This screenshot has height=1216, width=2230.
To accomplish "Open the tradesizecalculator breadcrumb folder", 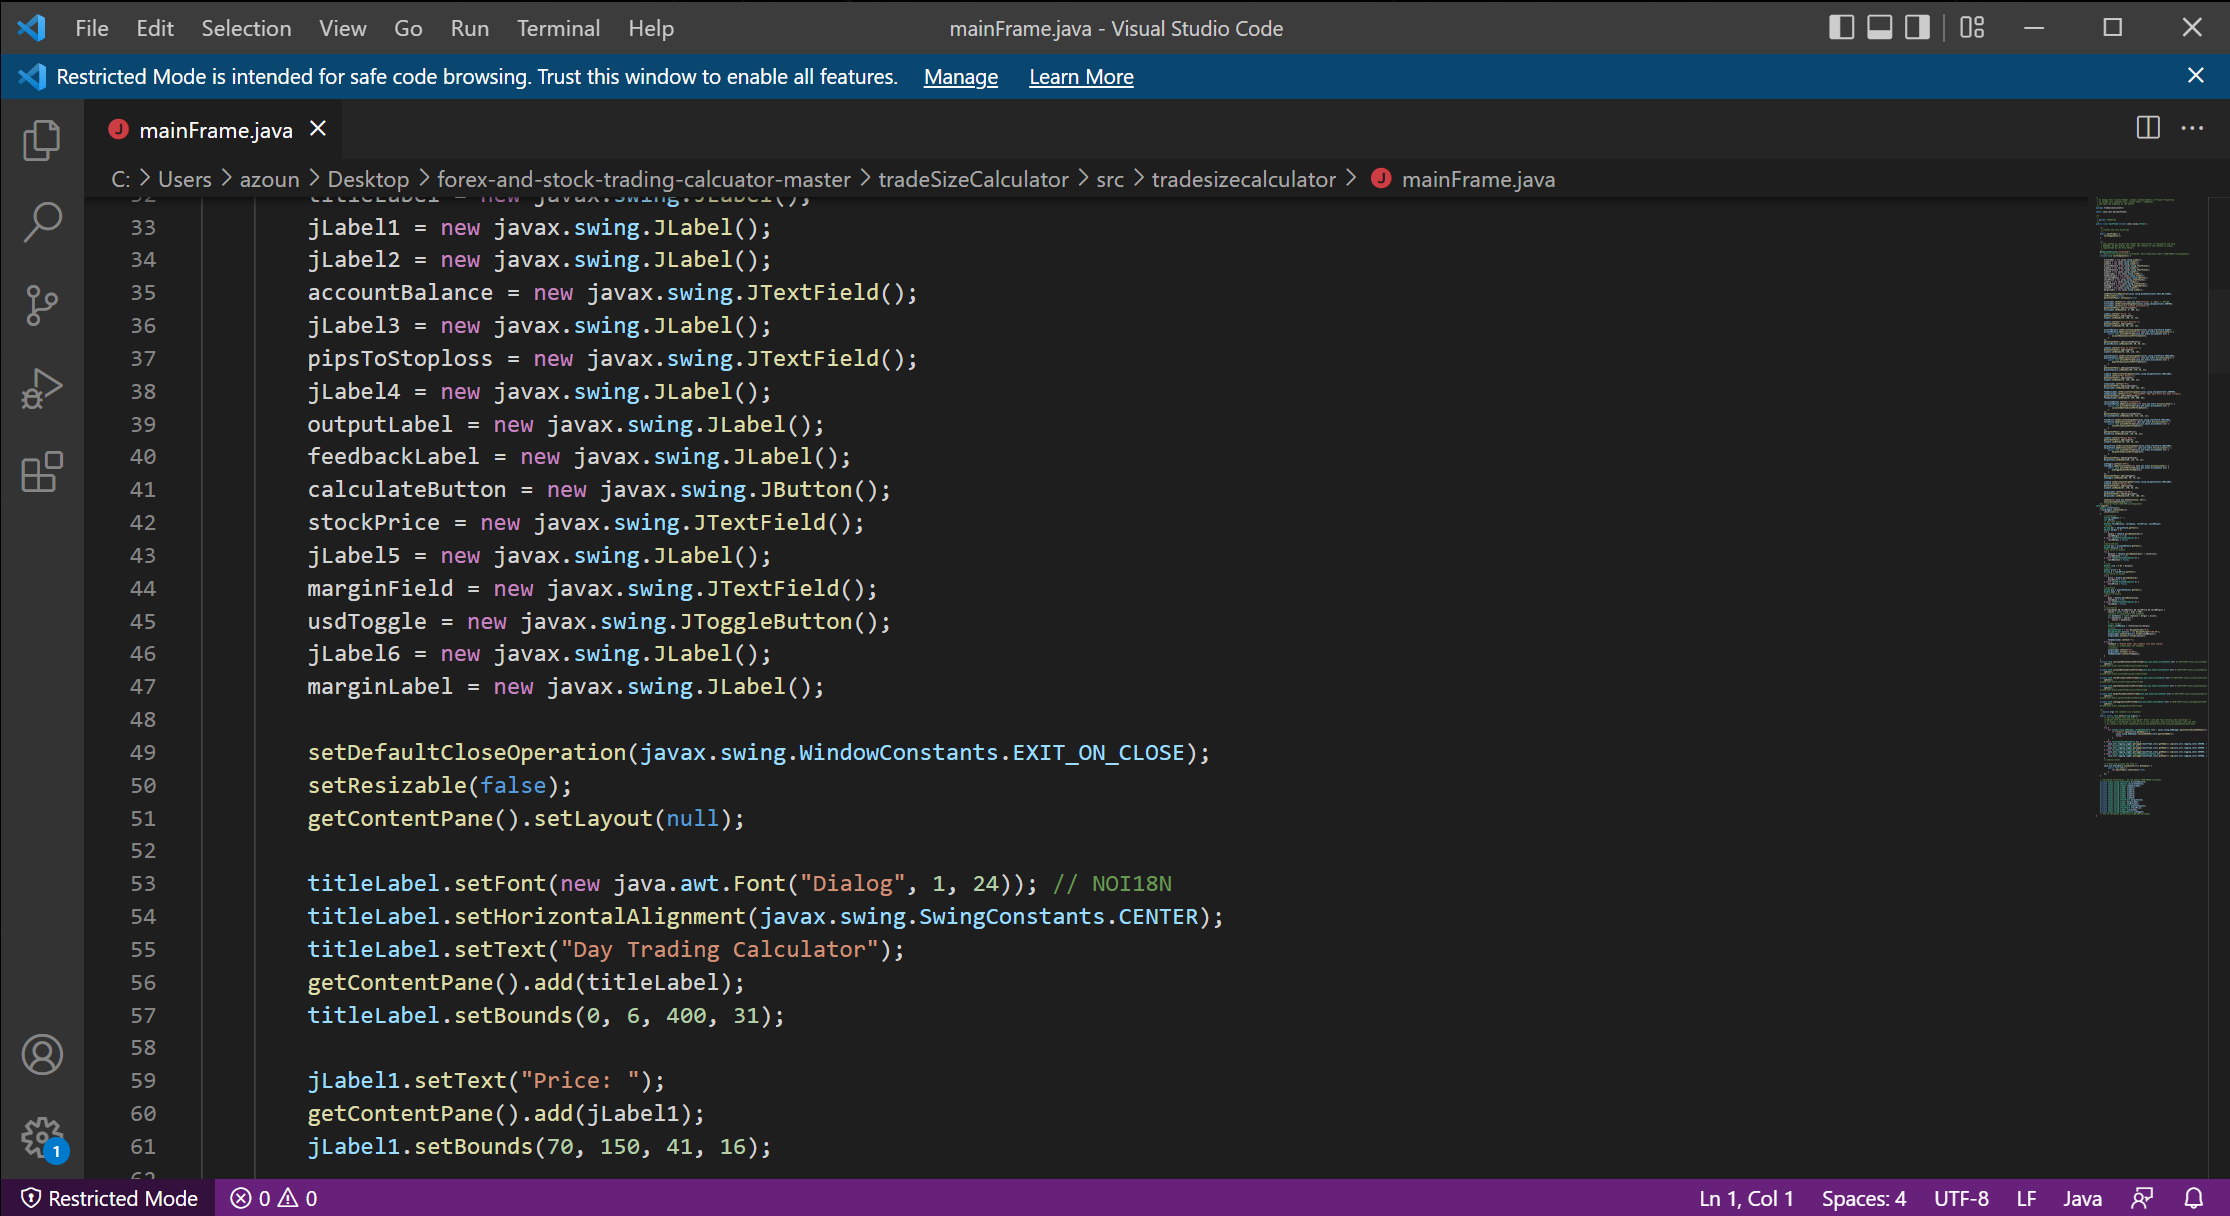I will 1243,179.
